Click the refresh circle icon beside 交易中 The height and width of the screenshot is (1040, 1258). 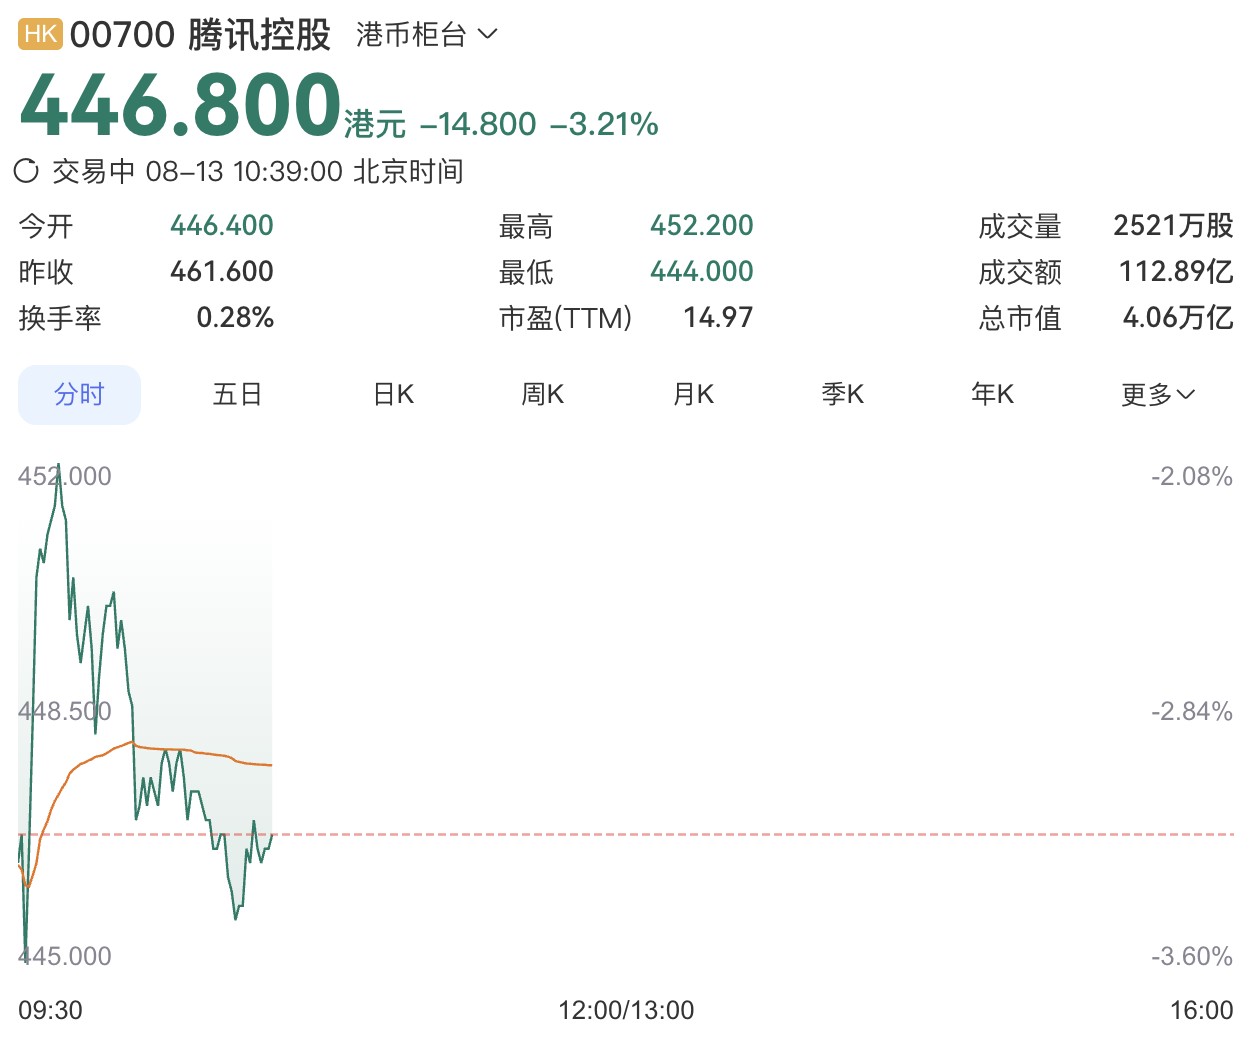(x=26, y=171)
